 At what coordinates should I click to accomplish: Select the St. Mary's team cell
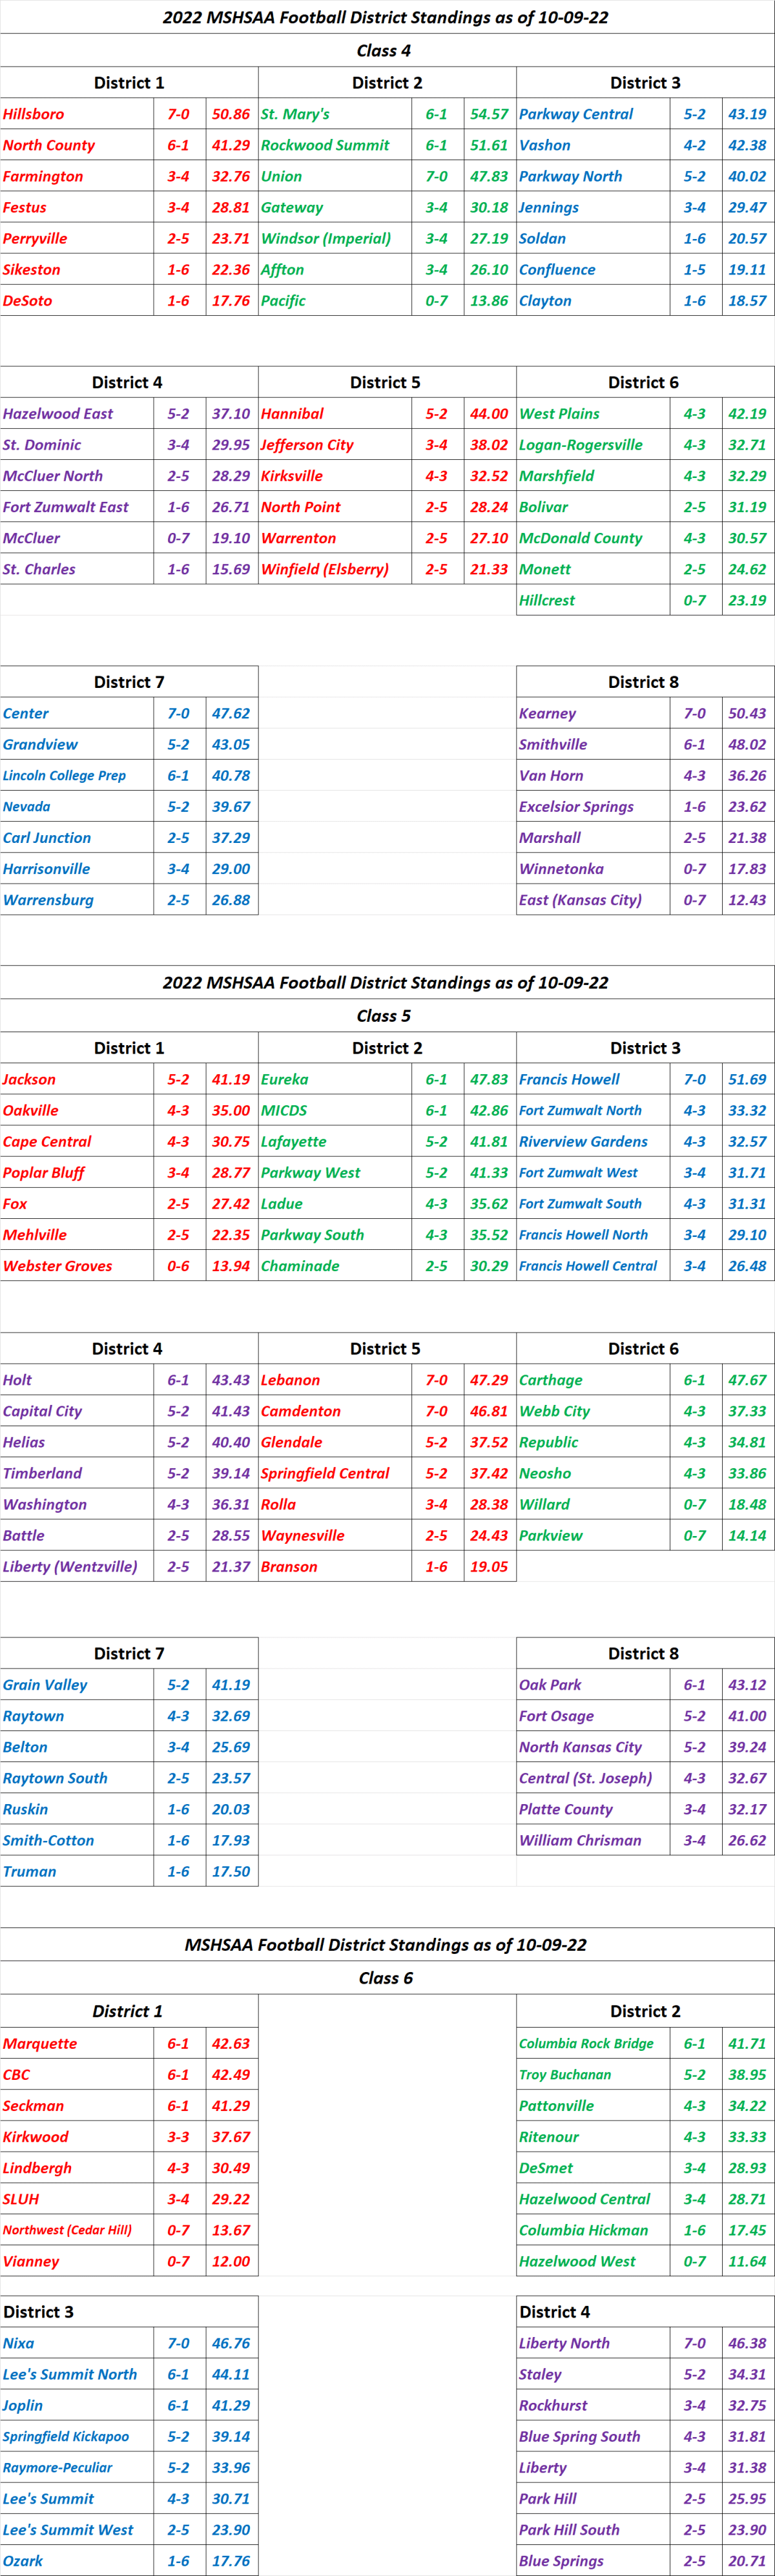pyautogui.click(x=335, y=114)
